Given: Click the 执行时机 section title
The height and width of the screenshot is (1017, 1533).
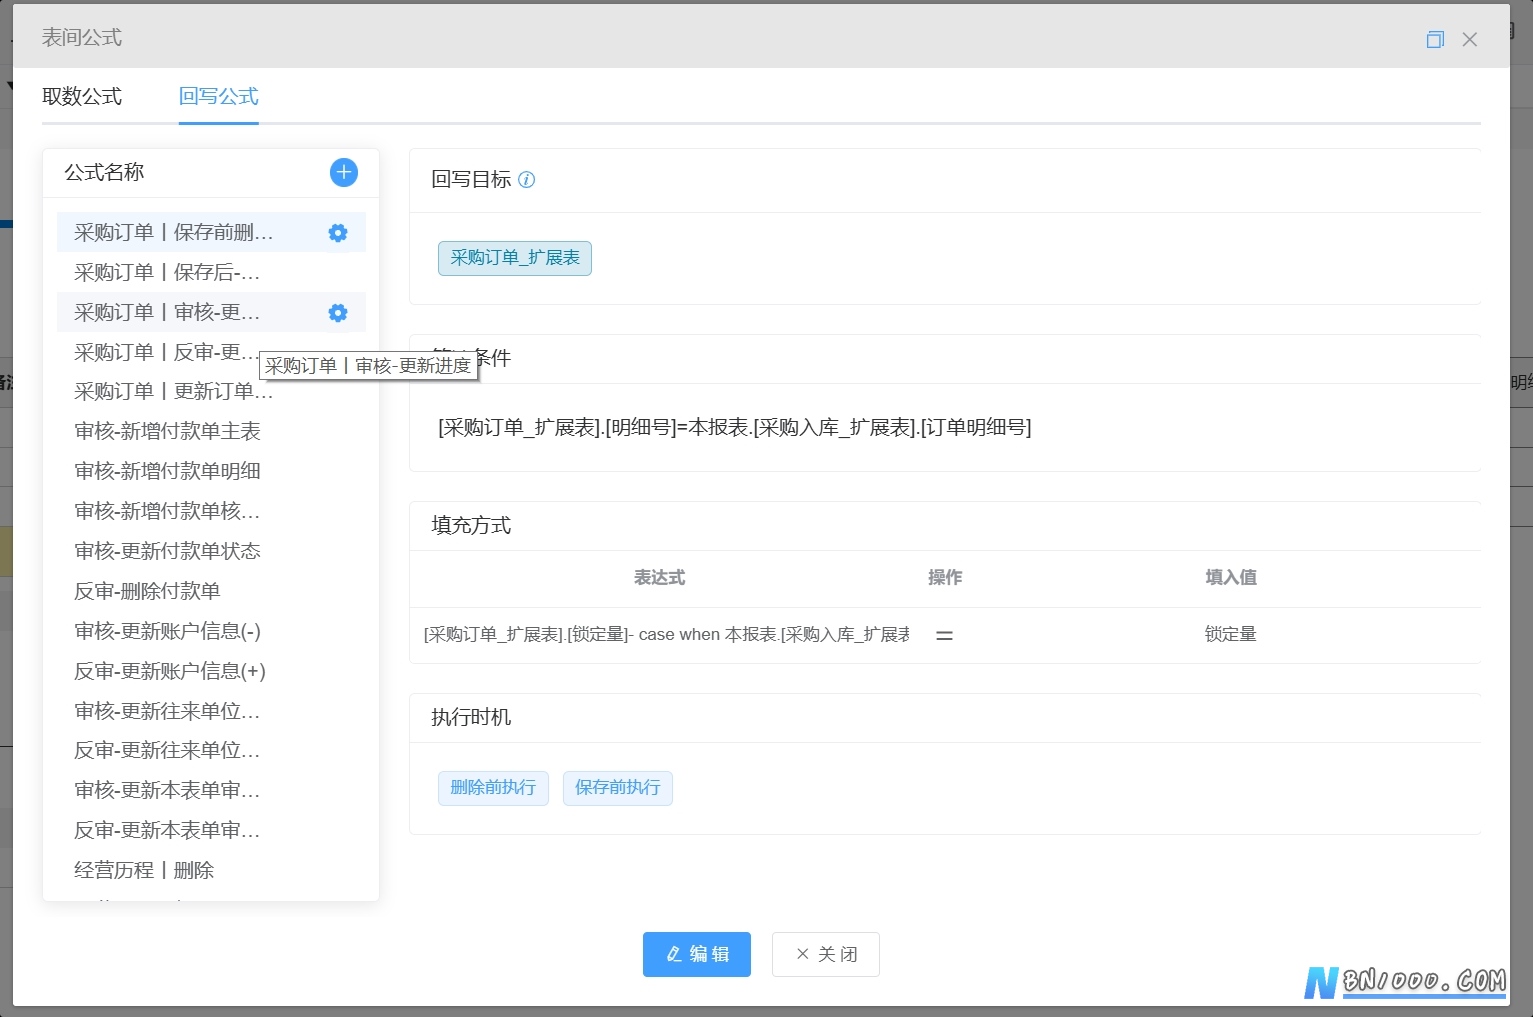Looking at the screenshot, I should click(x=471, y=718).
